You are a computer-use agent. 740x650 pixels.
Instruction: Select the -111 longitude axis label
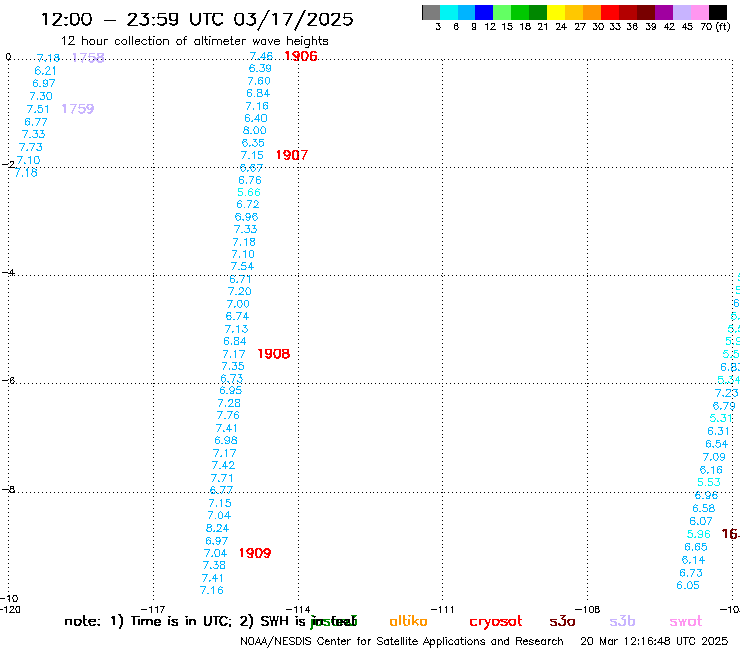tap(442, 609)
